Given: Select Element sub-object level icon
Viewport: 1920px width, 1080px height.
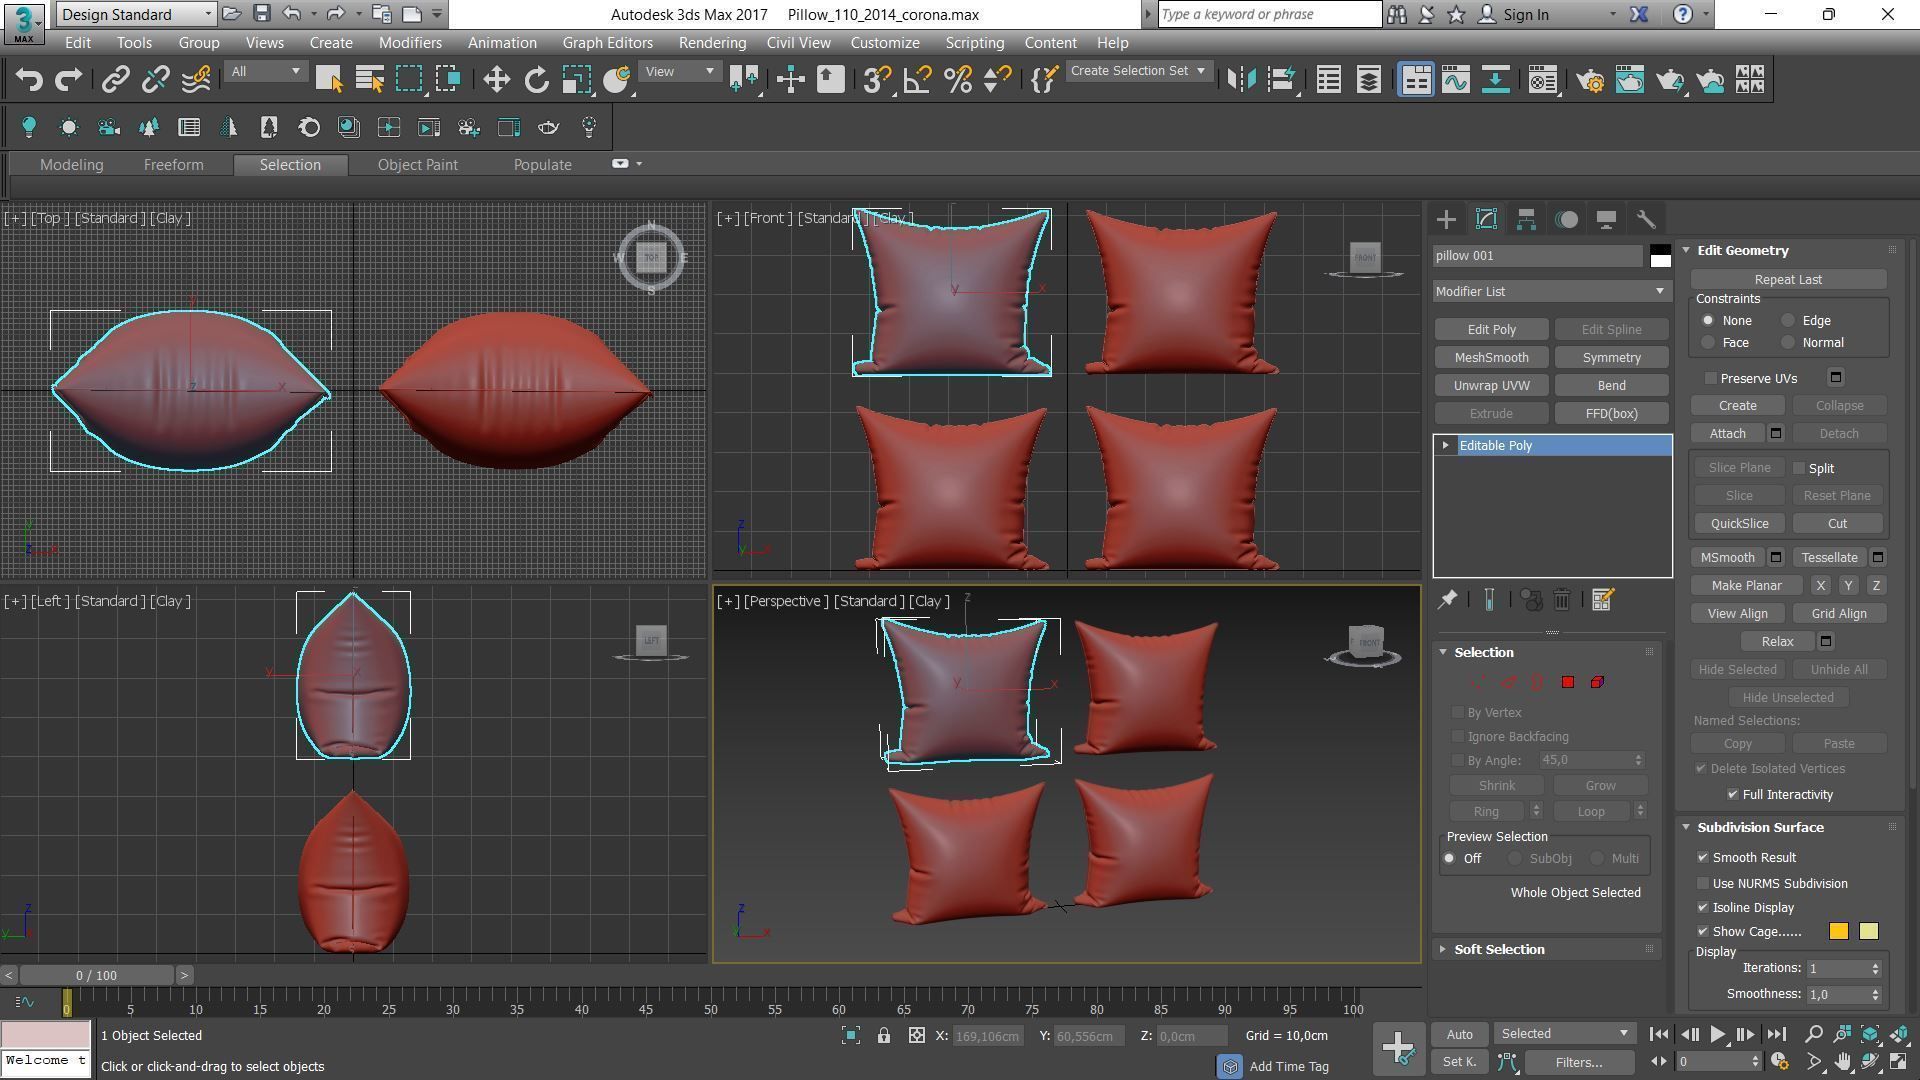Looking at the screenshot, I should [x=1597, y=682].
